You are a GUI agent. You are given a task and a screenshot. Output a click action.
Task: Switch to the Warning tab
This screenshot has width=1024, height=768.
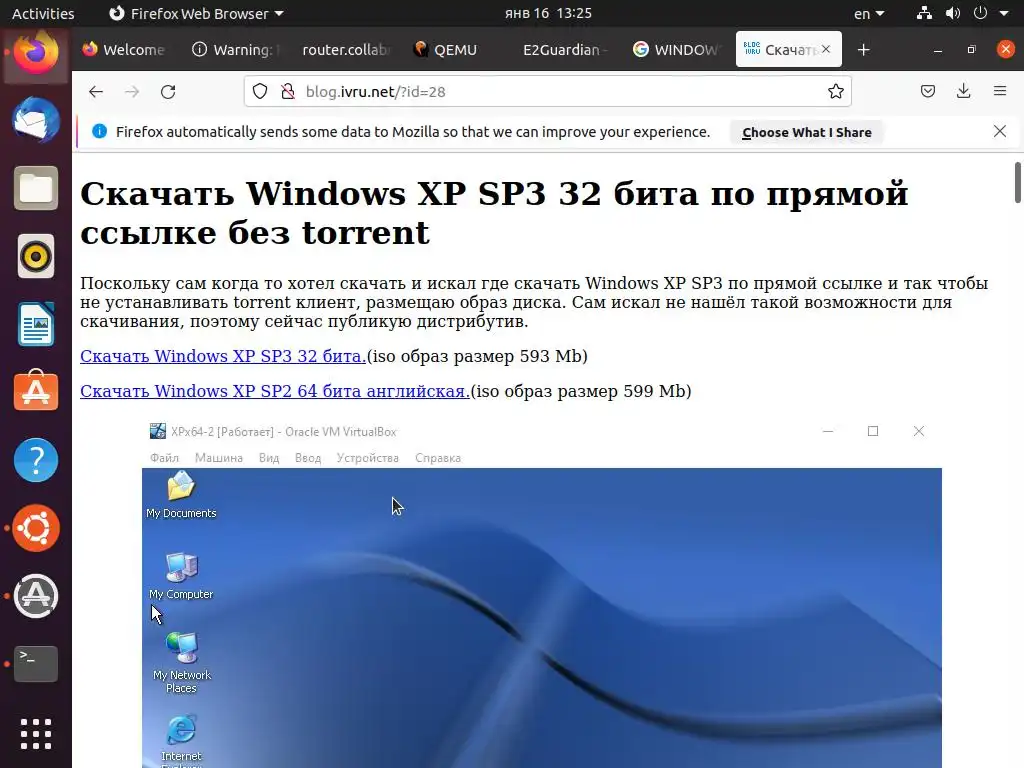[237, 50]
